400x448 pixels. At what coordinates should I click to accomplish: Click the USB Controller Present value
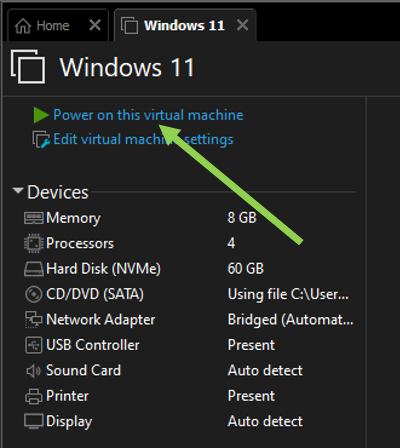[251, 345]
